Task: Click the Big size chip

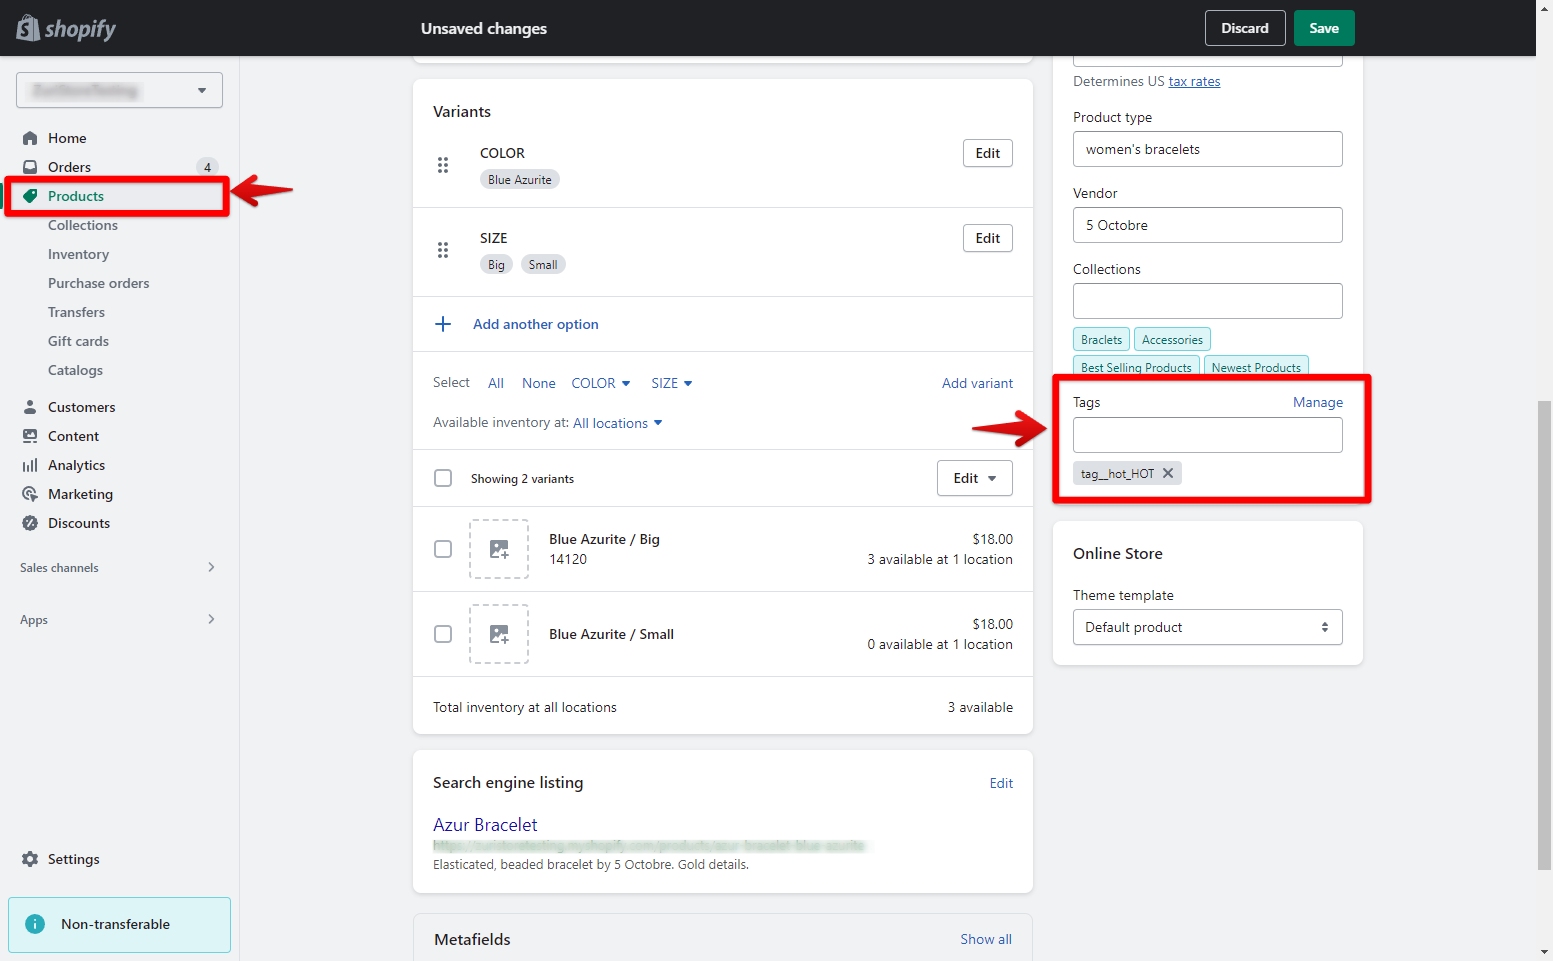Action: tap(497, 265)
